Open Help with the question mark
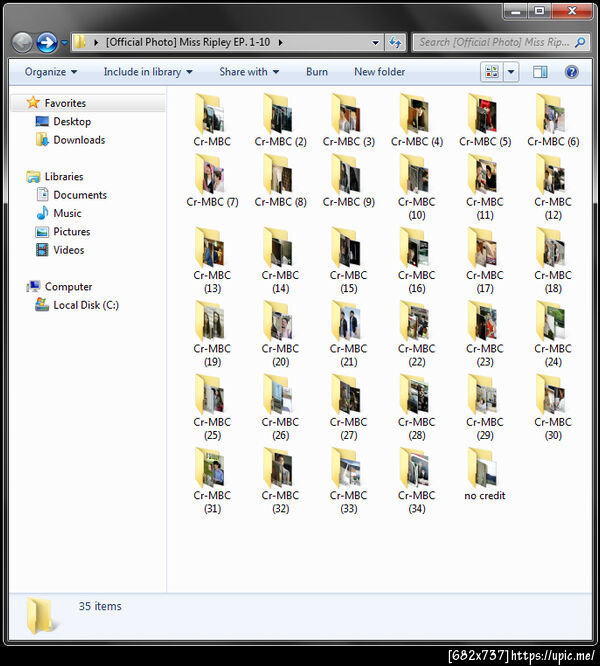The height and width of the screenshot is (666, 600). [572, 72]
